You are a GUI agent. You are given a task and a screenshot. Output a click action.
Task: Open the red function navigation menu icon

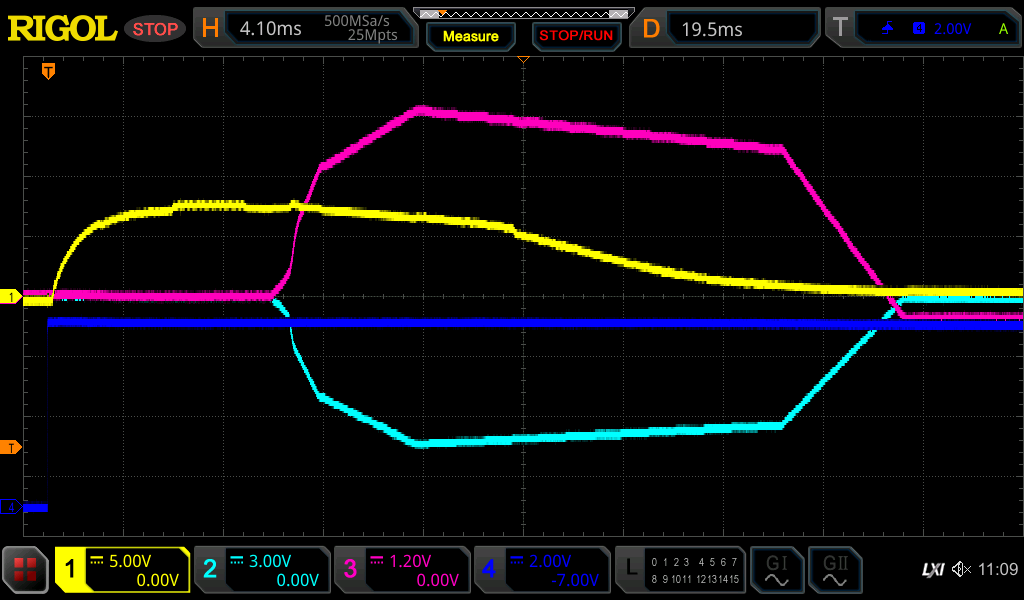(27, 570)
